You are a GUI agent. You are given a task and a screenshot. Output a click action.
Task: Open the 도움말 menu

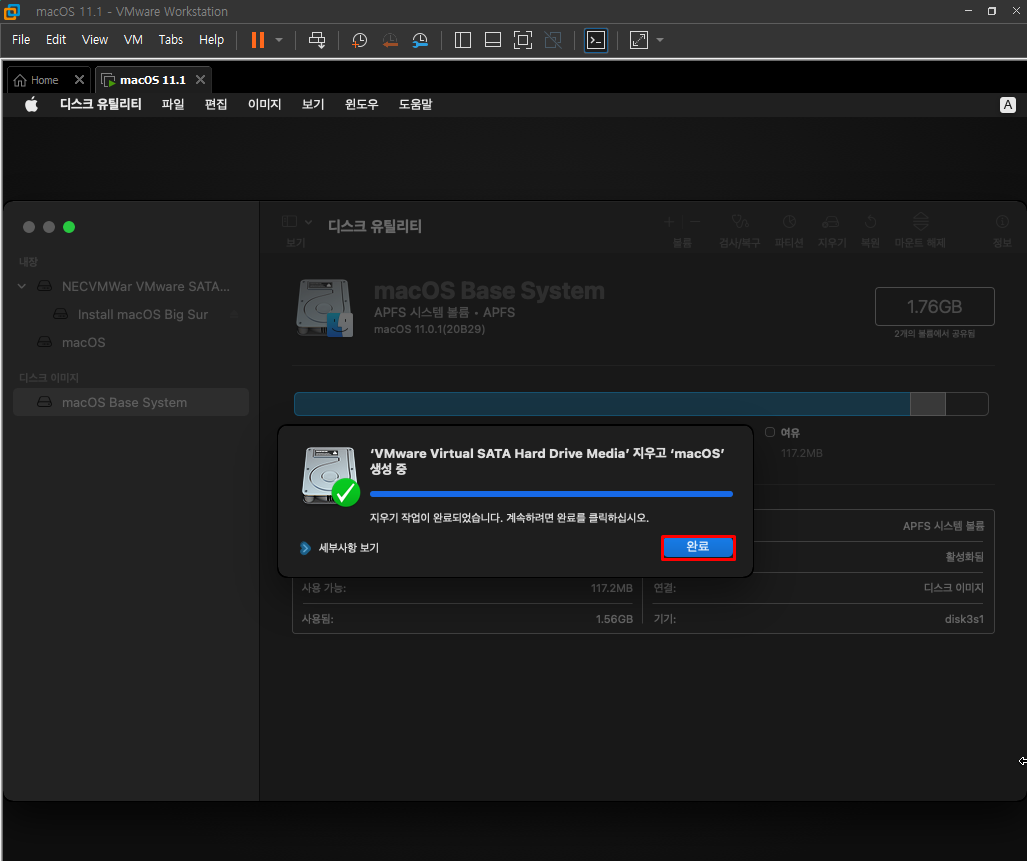tap(415, 105)
